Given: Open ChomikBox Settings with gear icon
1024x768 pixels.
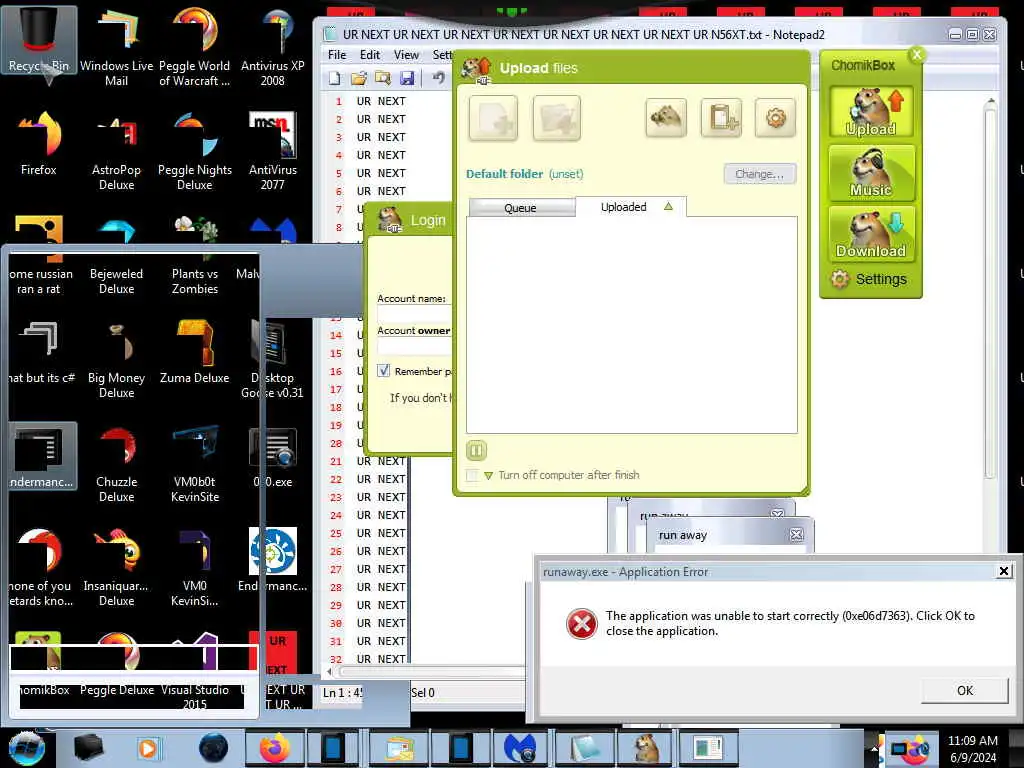Looking at the screenshot, I should point(869,280).
